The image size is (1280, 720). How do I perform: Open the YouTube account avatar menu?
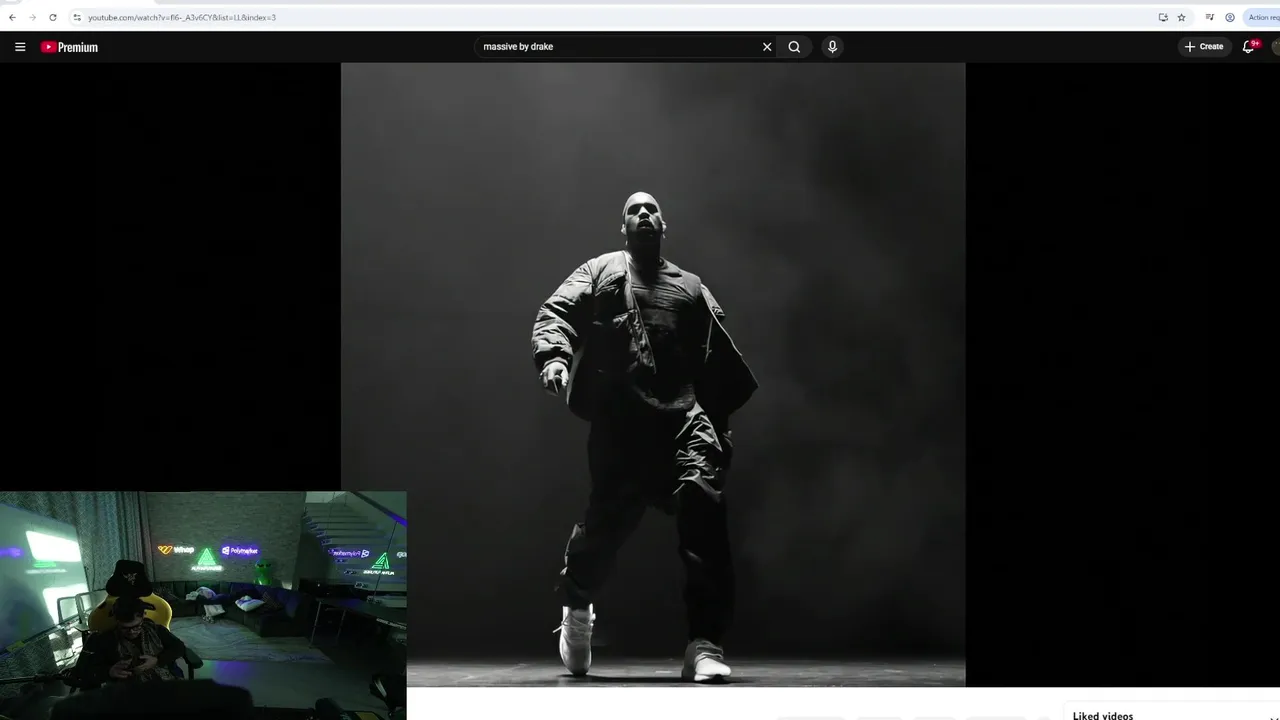1276,47
